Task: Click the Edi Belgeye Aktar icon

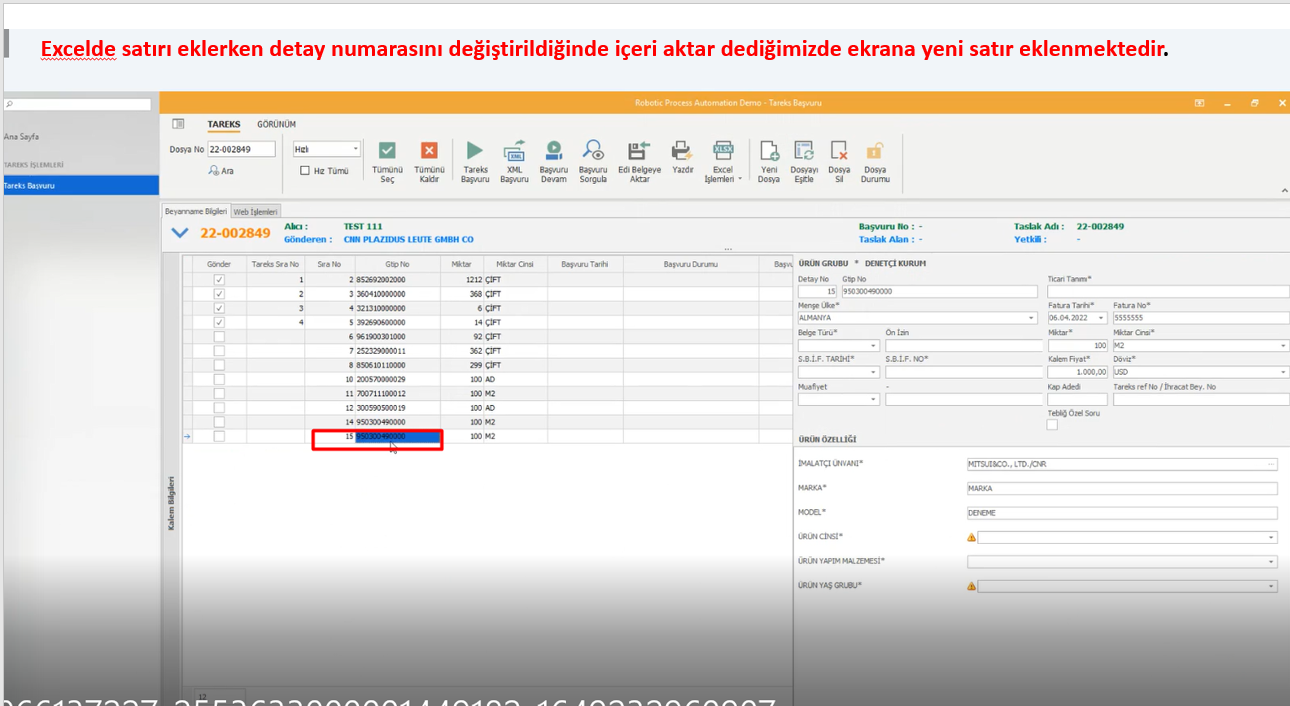Action: [639, 151]
